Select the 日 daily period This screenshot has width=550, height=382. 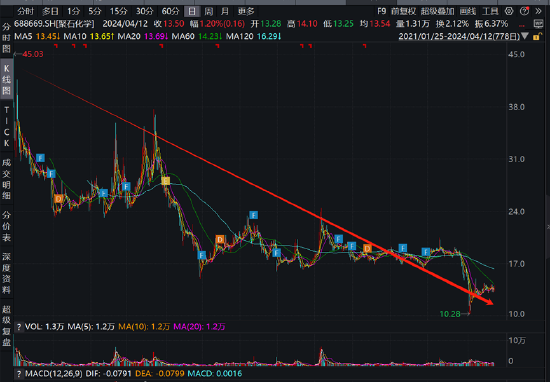[192, 12]
